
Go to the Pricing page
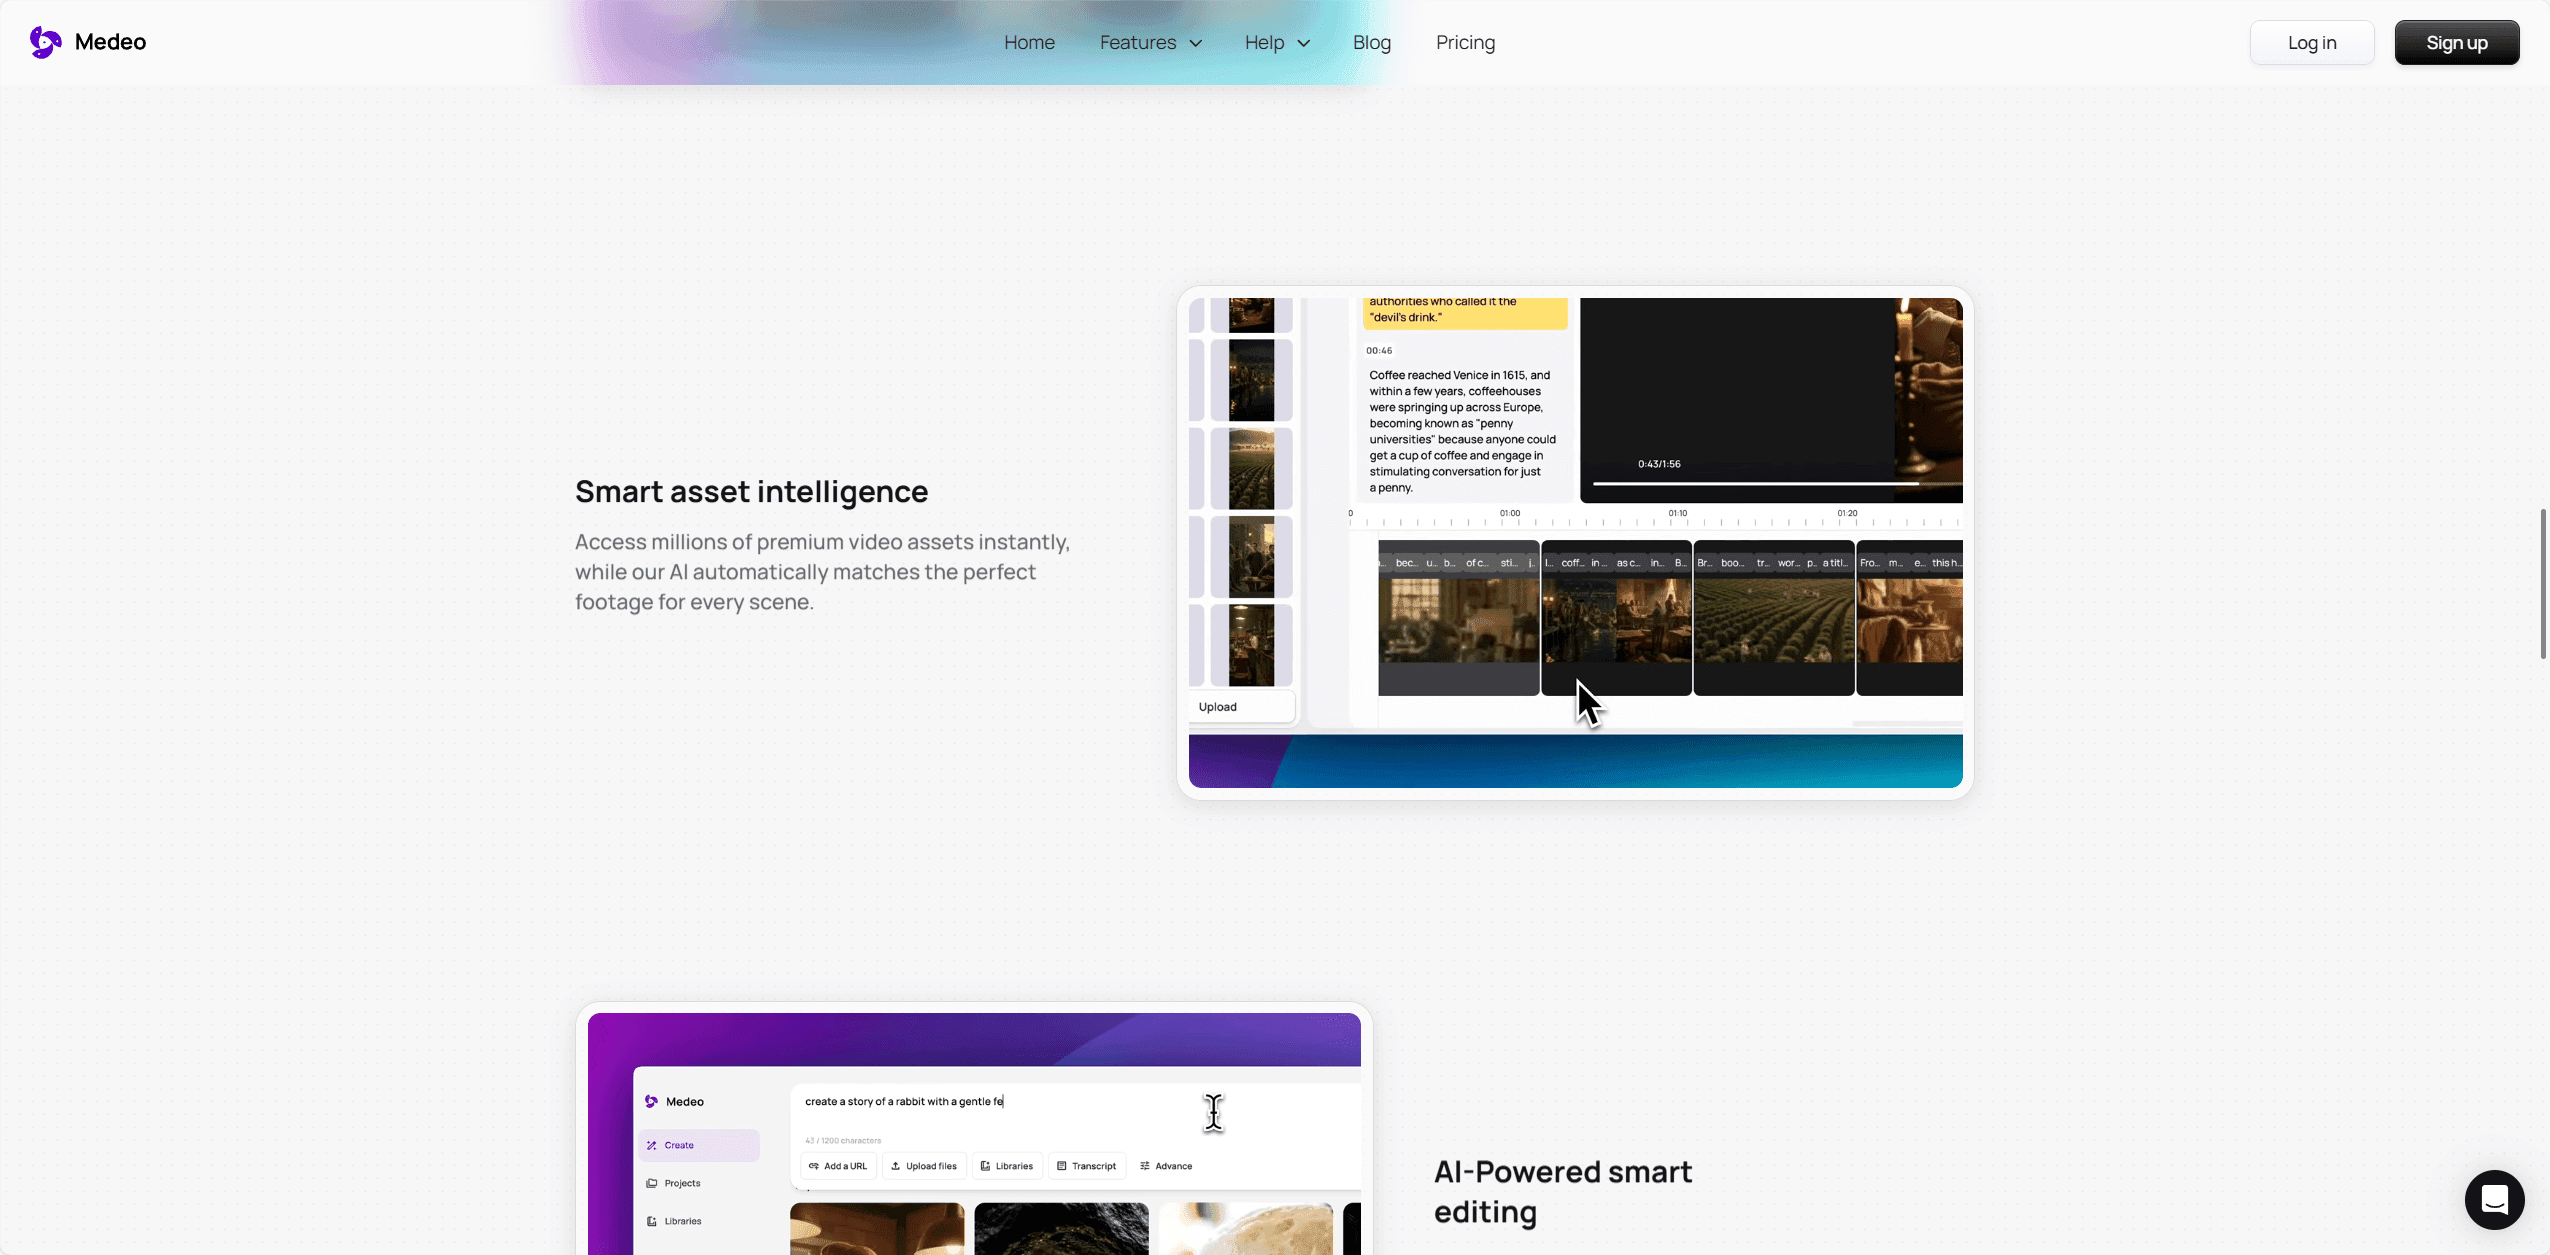pyautogui.click(x=1465, y=43)
